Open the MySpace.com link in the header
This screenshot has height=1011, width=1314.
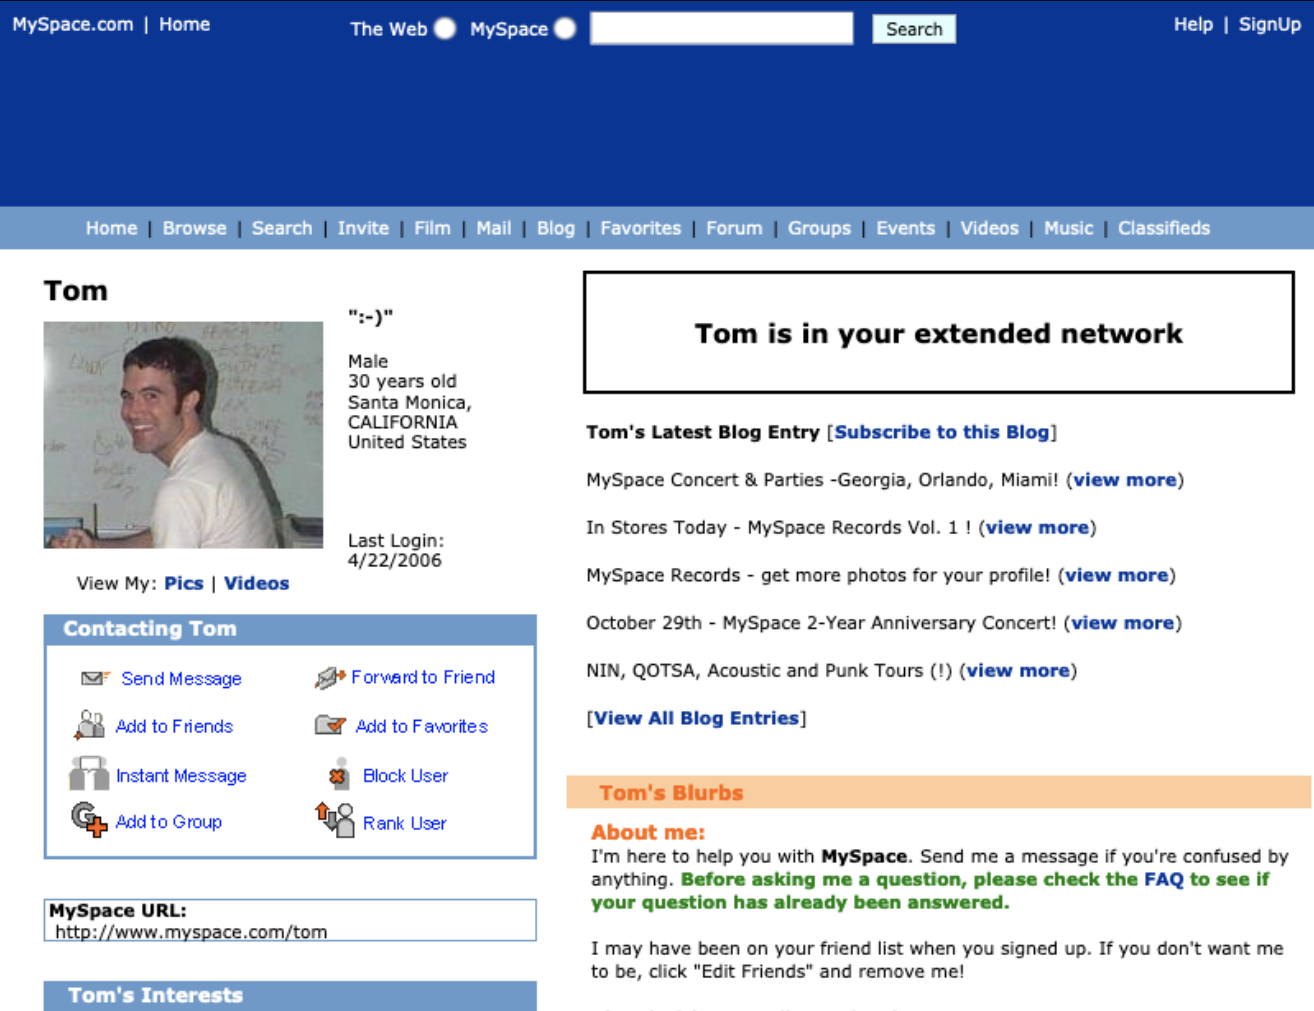[72, 24]
